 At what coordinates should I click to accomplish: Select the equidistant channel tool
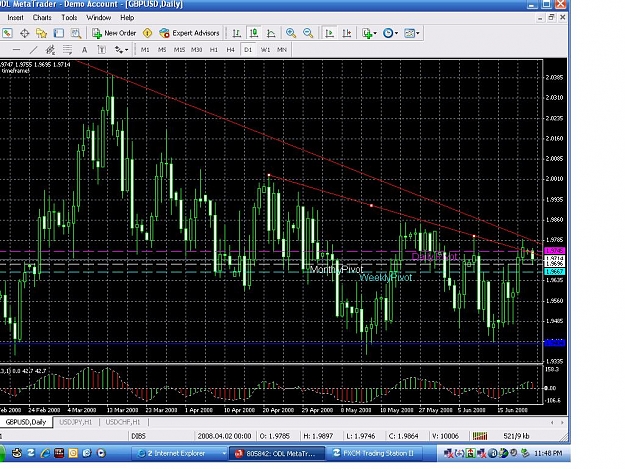50,50
